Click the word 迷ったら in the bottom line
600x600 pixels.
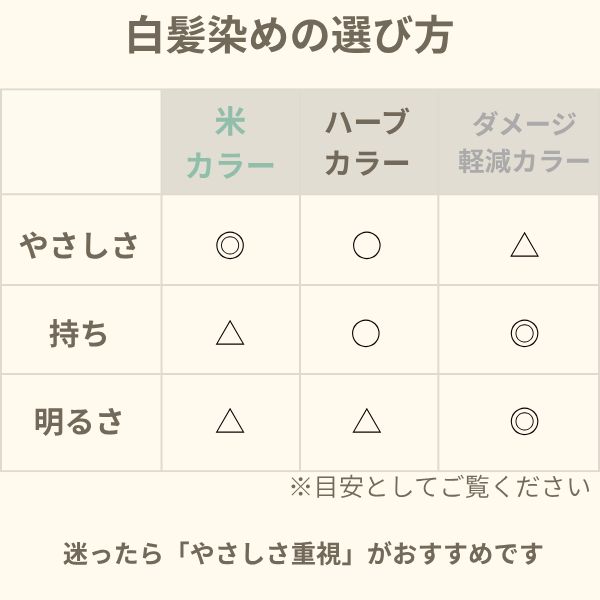click(103, 553)
